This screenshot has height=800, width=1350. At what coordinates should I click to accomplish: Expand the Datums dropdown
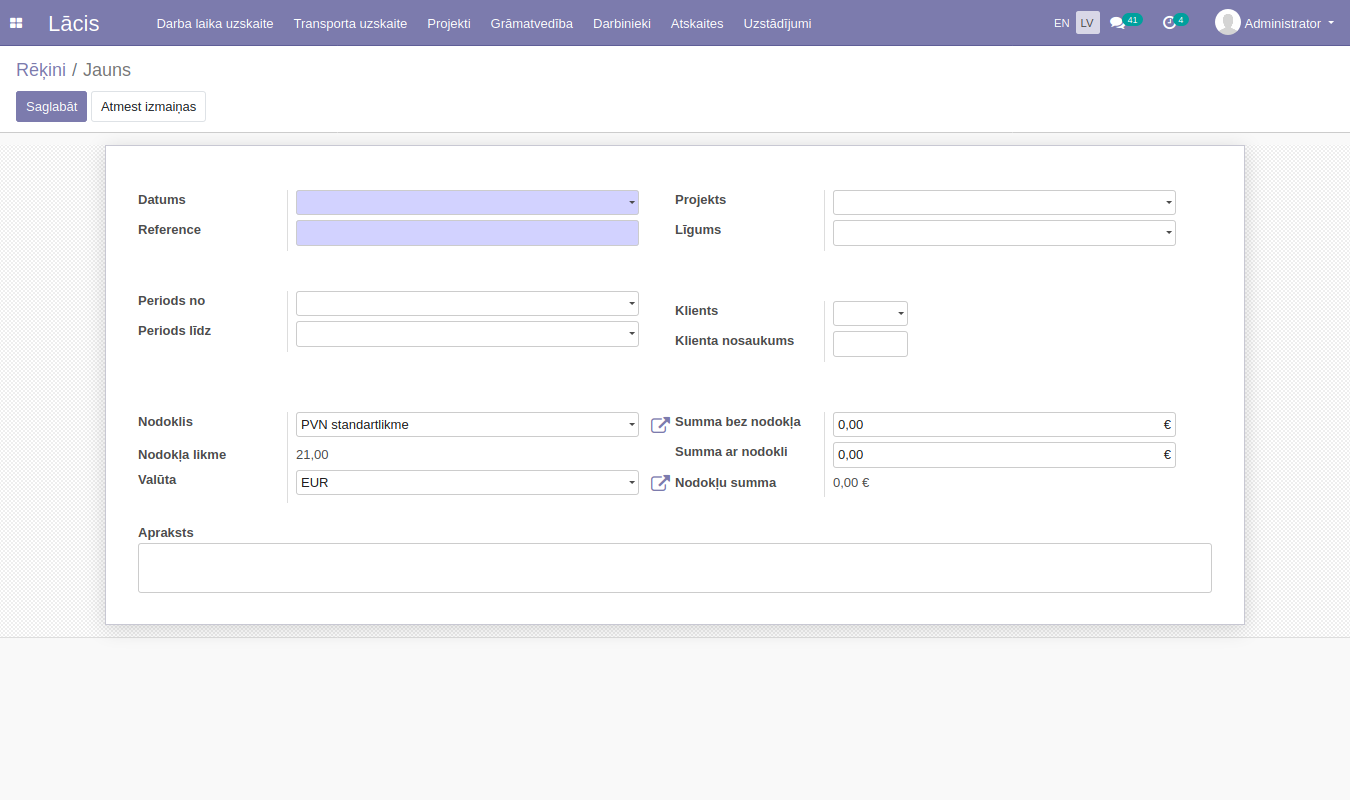(x=631, y=203)
